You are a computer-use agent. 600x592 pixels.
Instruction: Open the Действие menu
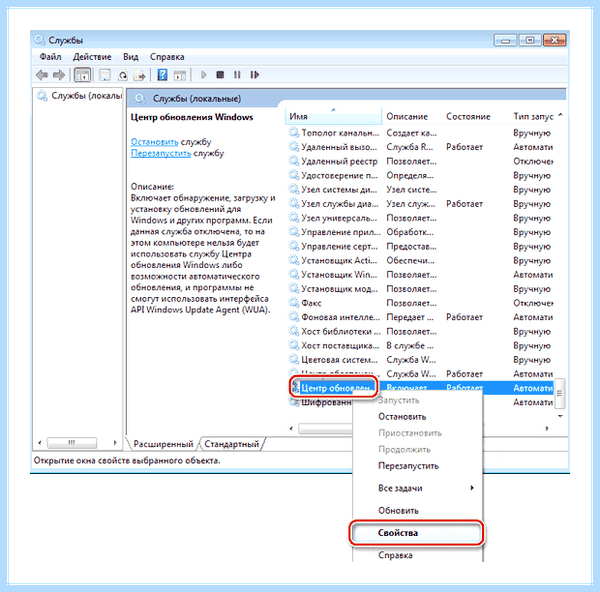pos(92,57)
